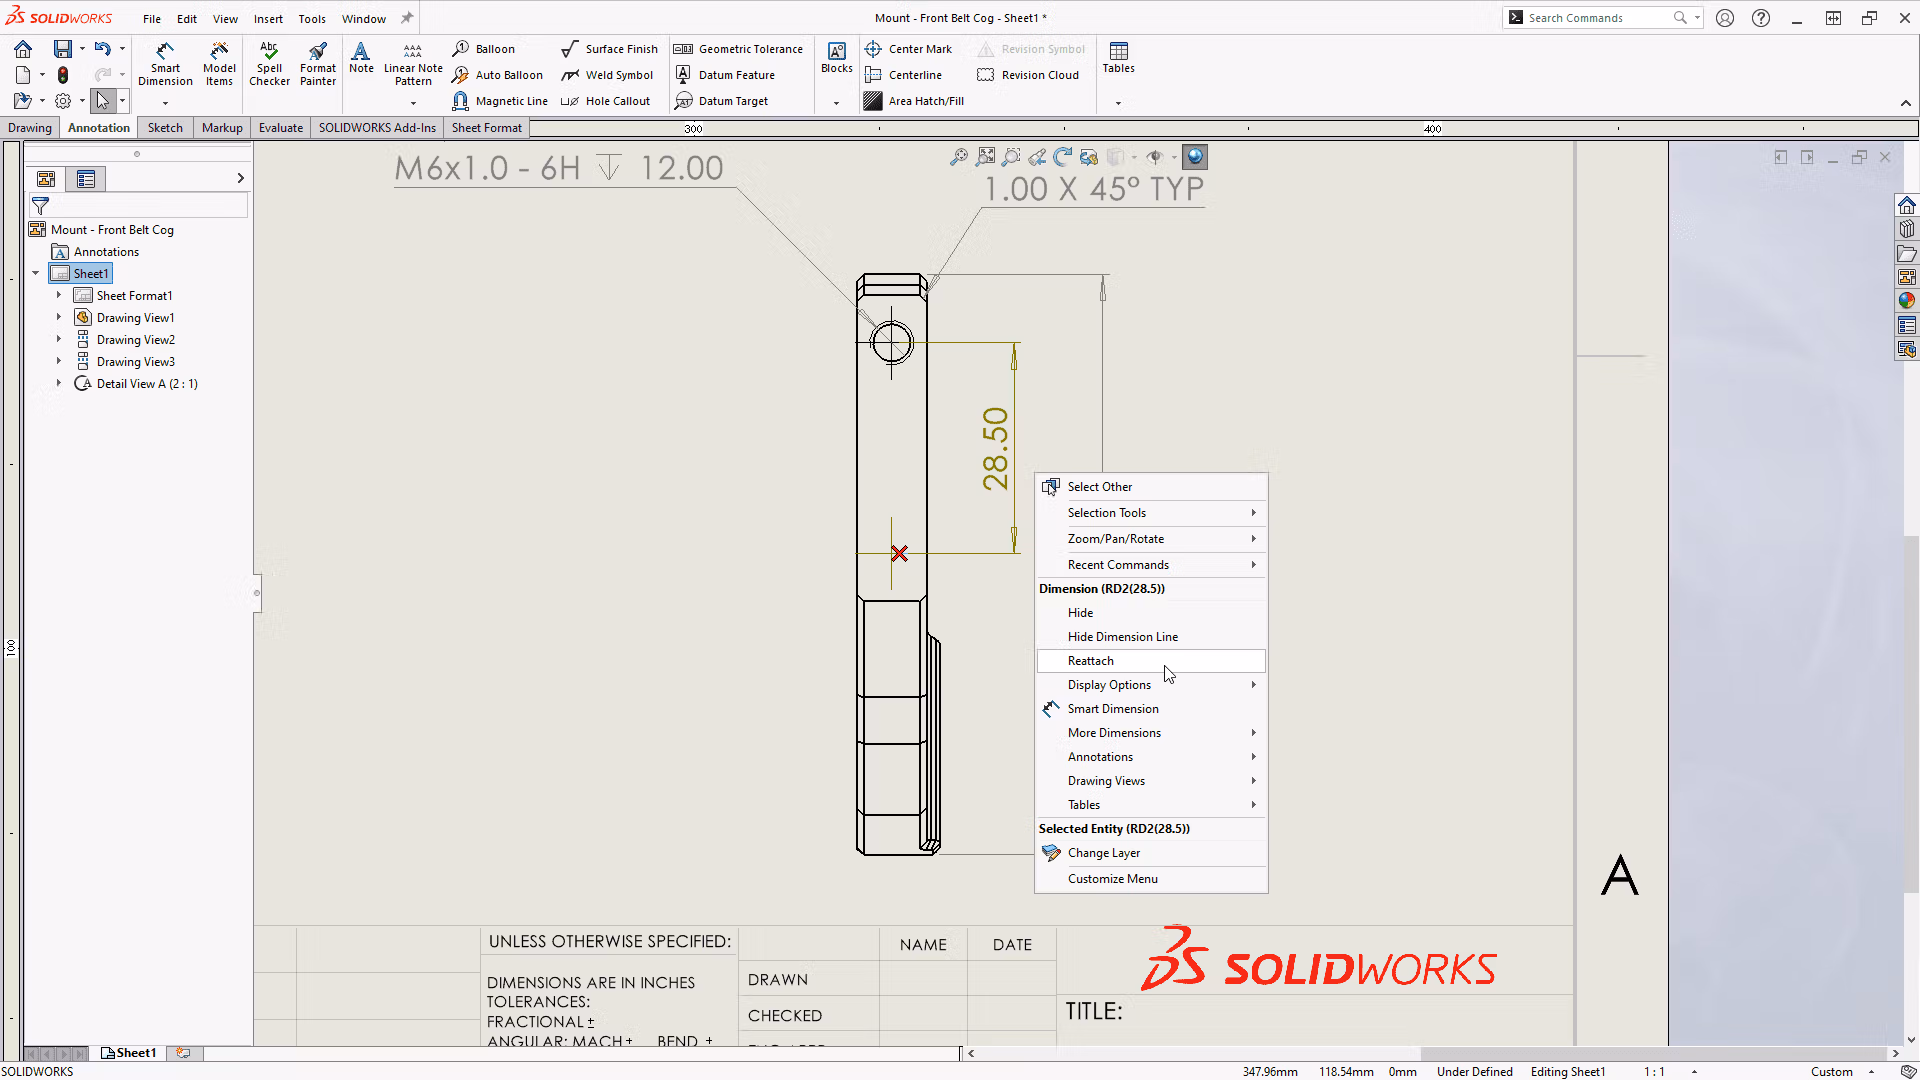Add a Balloon annotation

point(484,49)
